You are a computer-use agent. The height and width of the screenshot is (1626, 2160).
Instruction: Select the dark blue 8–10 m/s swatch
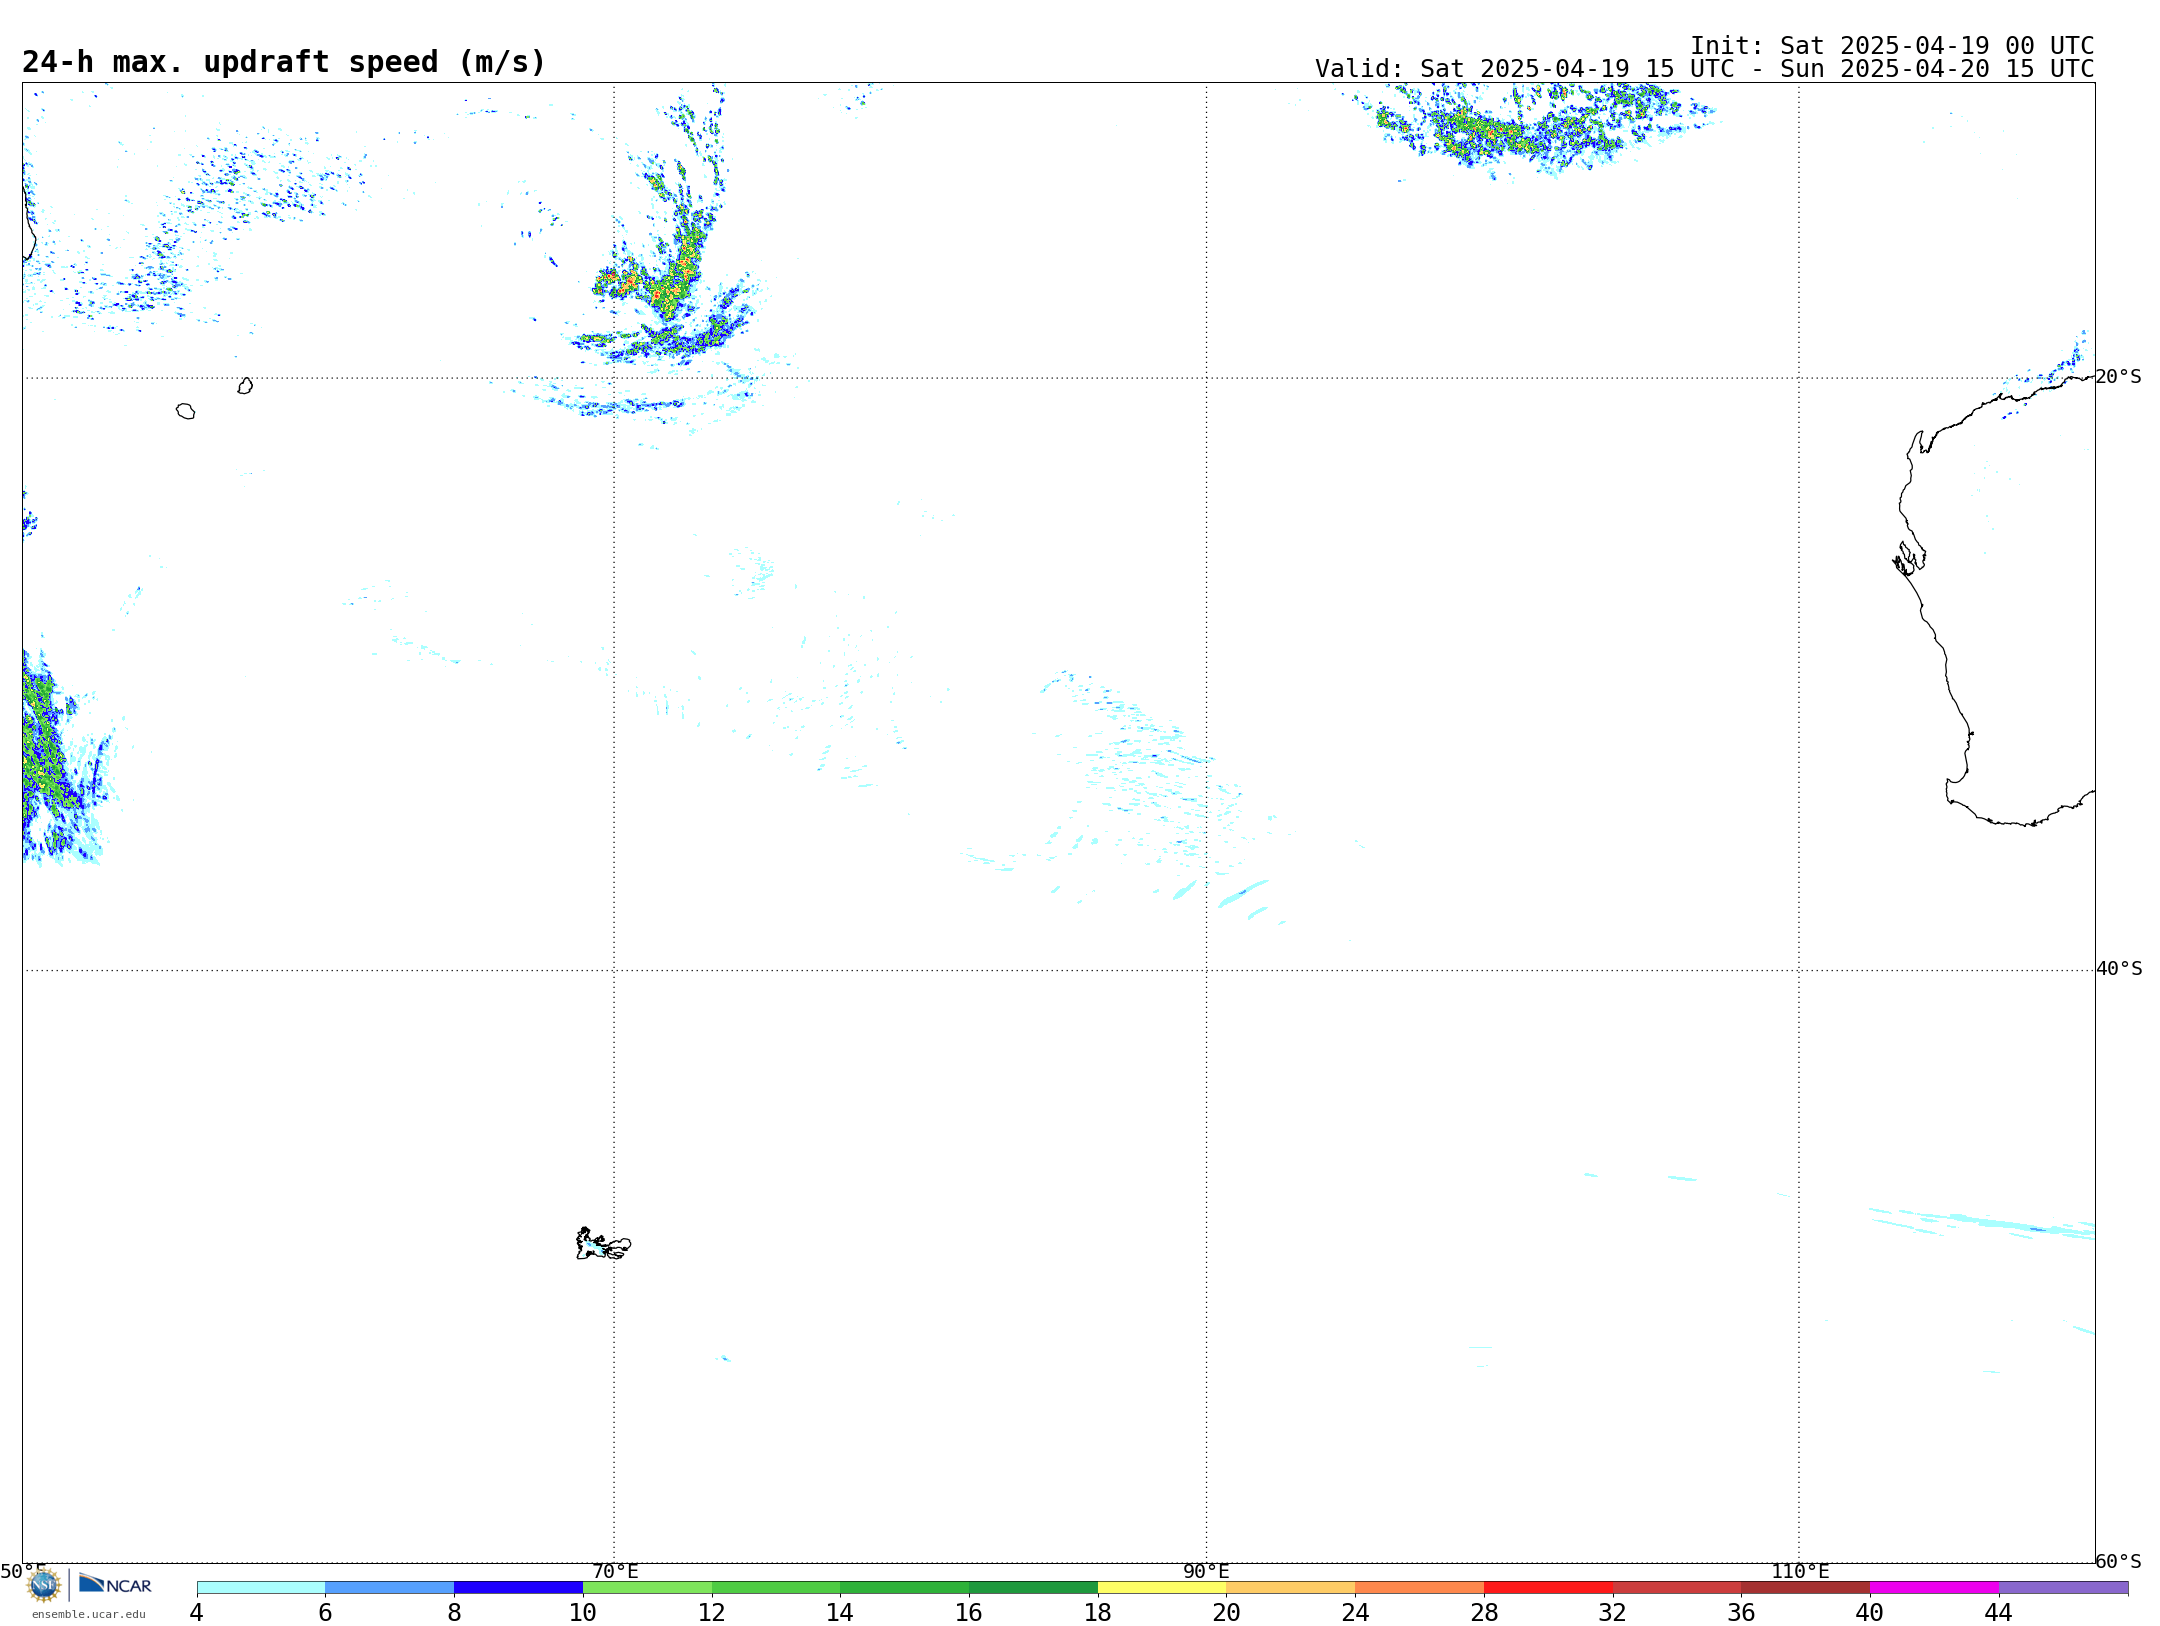[518, 1588]
